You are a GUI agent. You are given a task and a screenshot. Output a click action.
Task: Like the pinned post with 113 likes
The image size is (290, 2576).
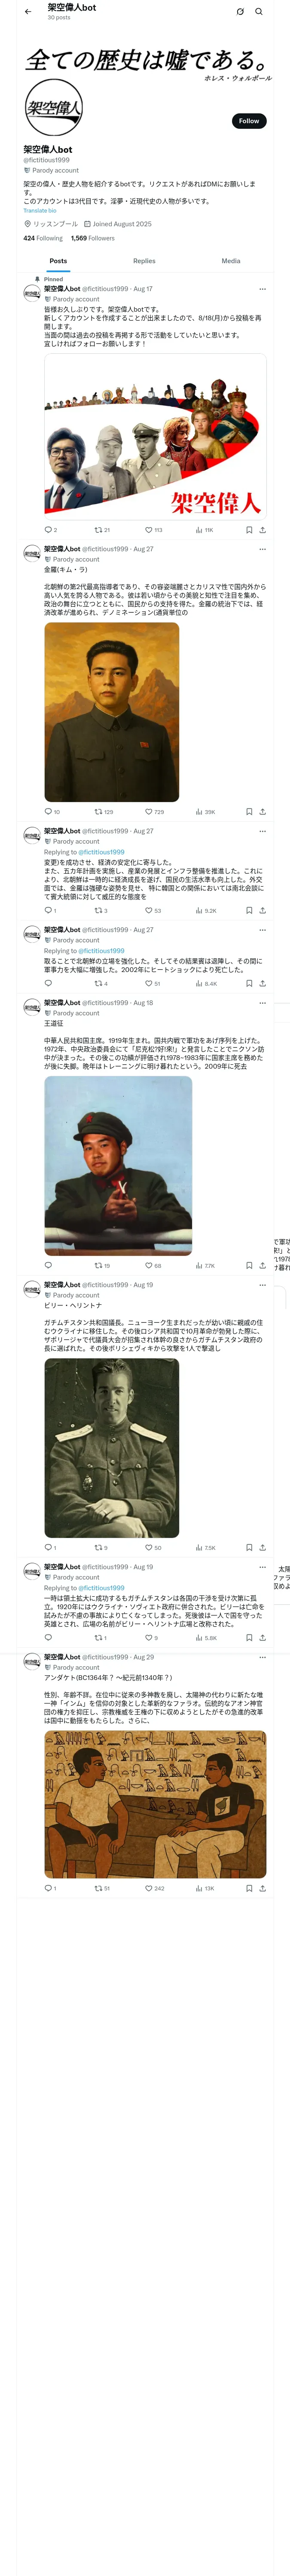point(154,530)
